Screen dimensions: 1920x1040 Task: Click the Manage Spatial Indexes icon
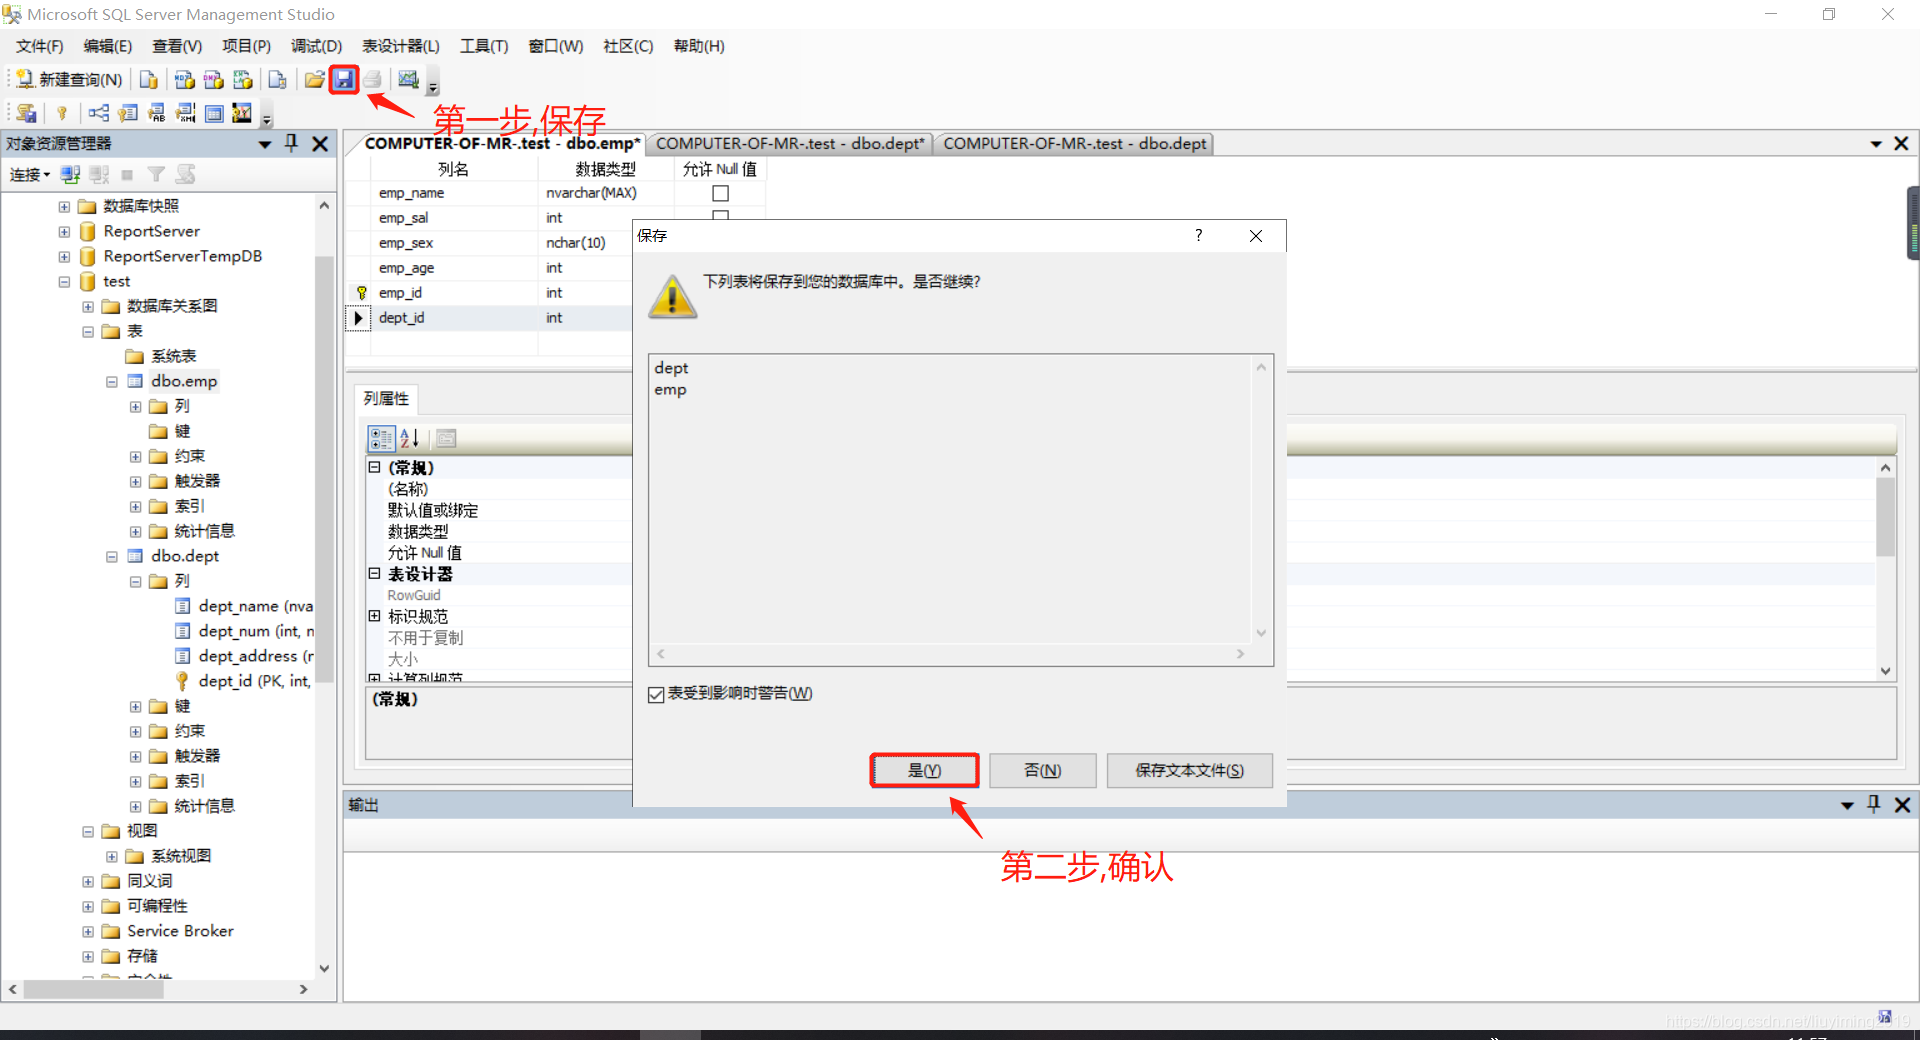pos(242,113)
